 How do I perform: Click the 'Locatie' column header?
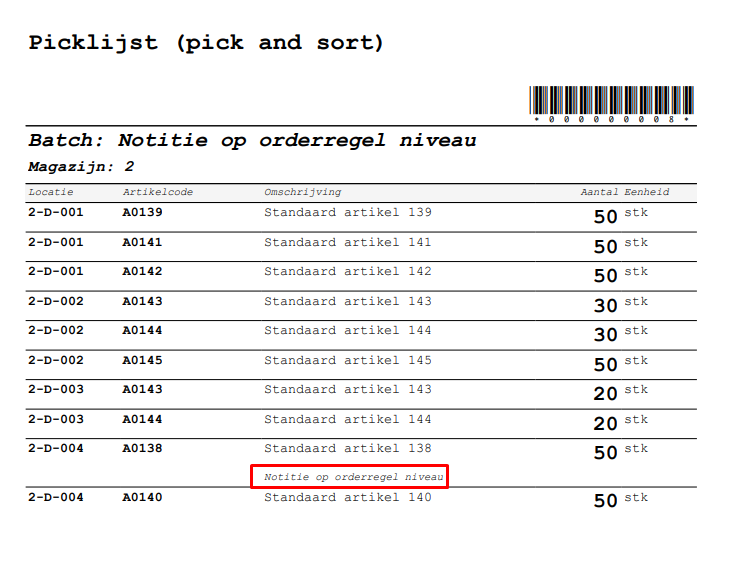(x=51, y=192)
